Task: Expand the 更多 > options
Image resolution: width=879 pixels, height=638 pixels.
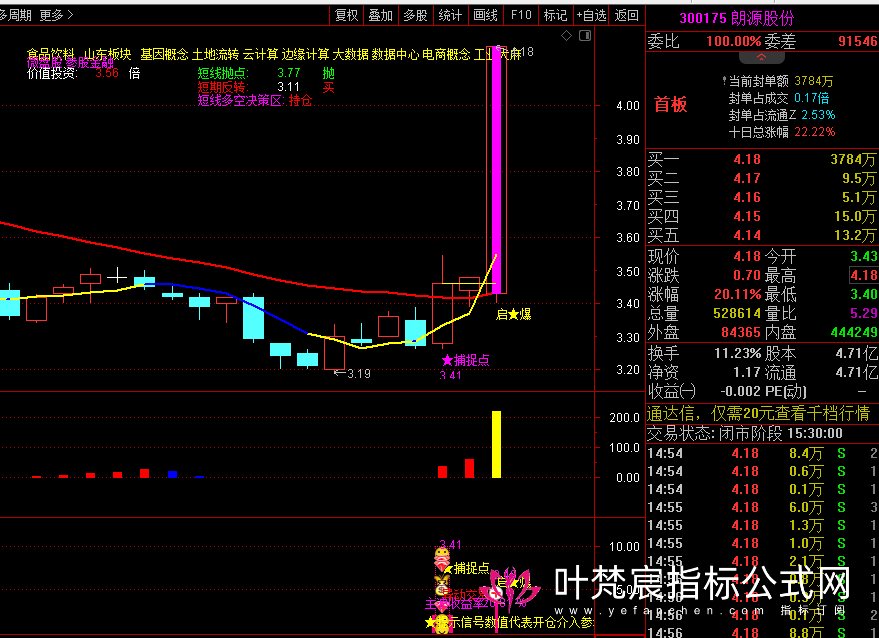Action: click(57, 15)
